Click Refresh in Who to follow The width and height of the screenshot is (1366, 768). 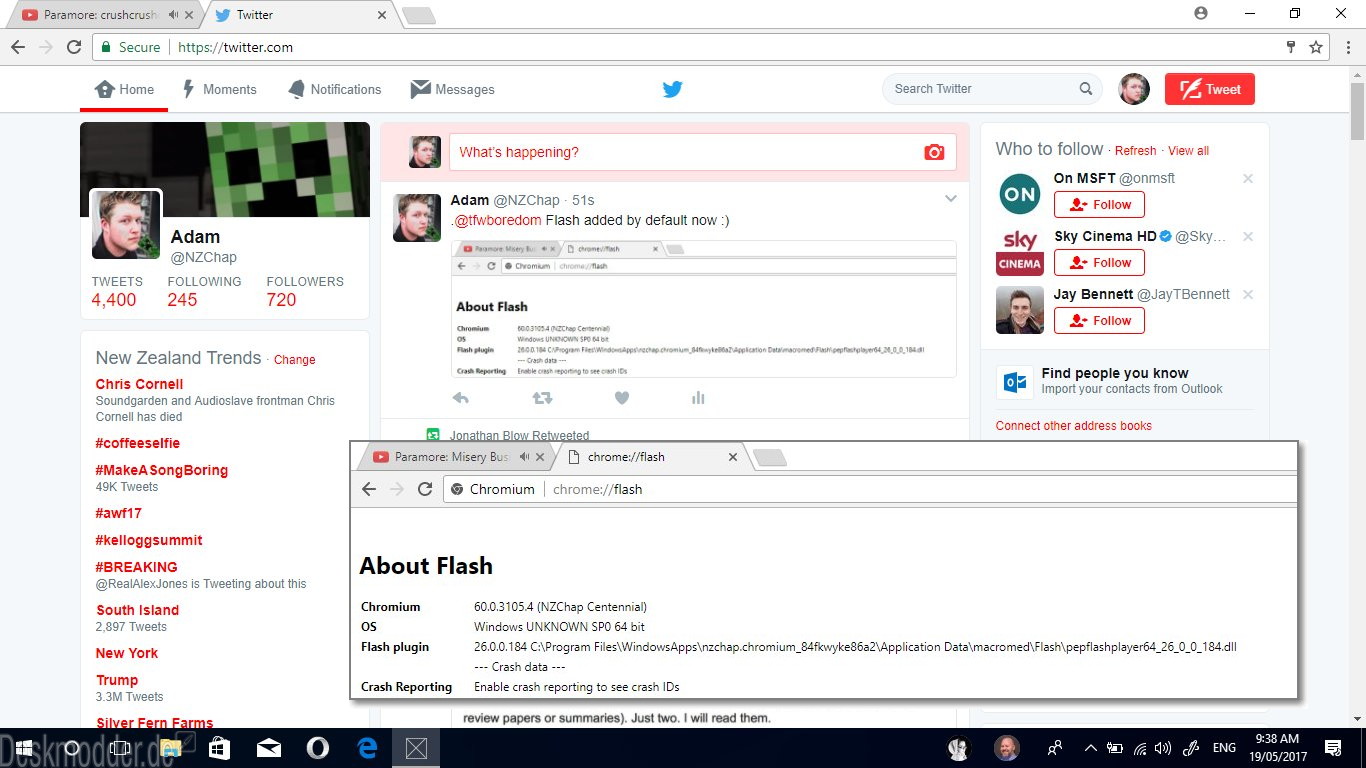tap(1135, 151)
